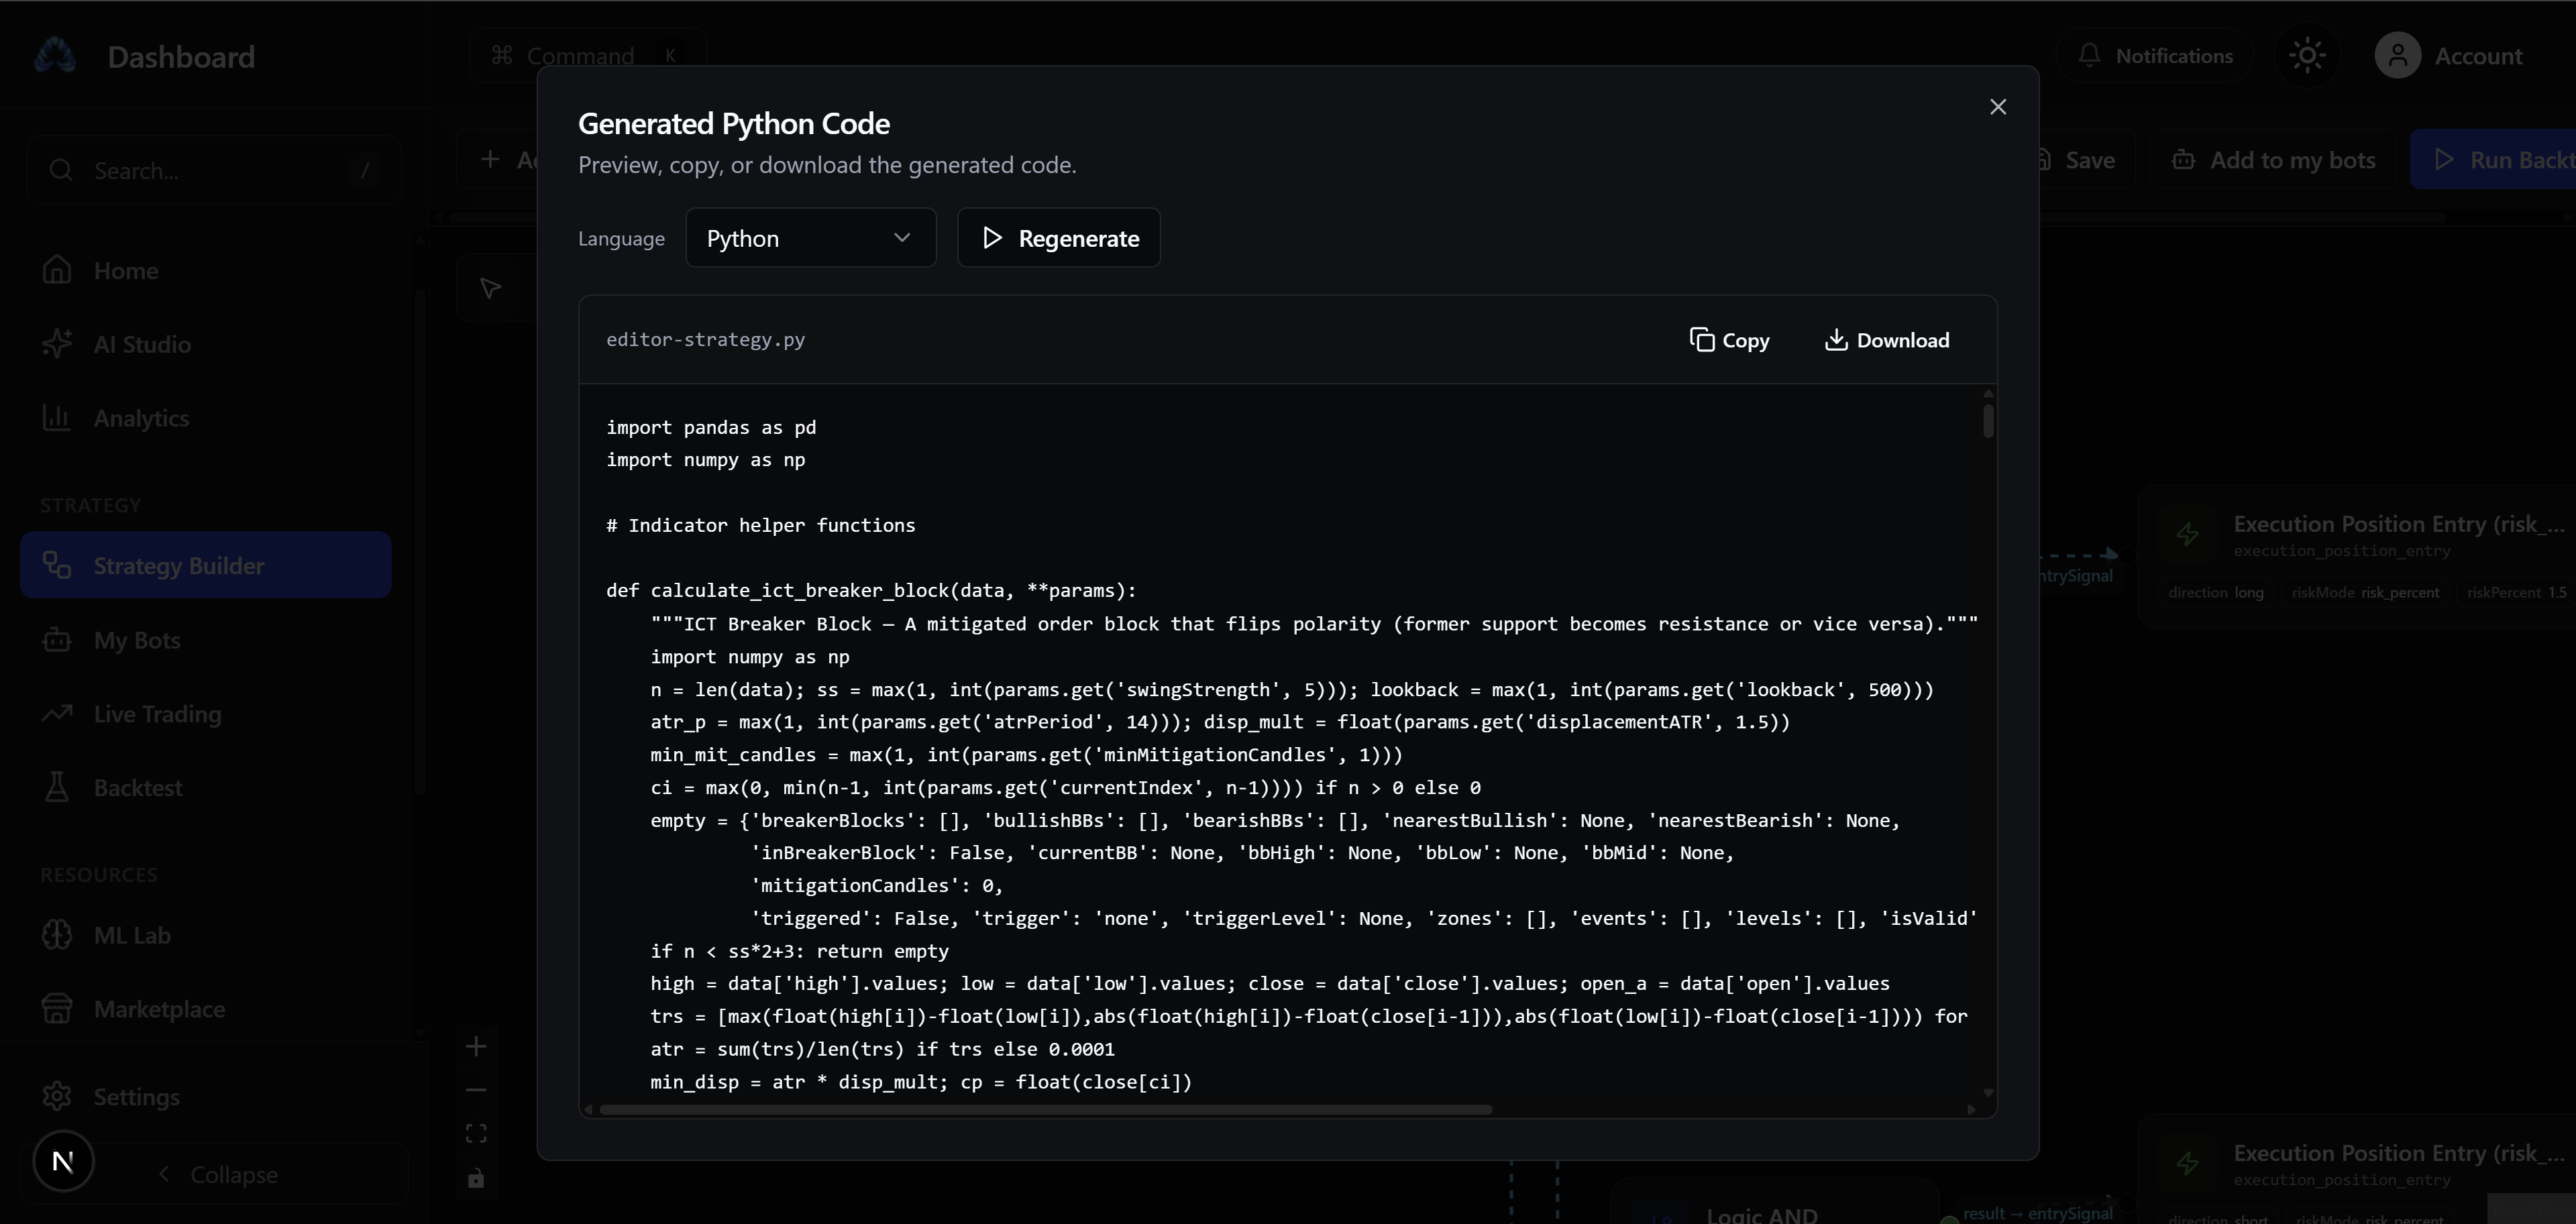Image resolution: width=2576 pixels, height=1224 pixels.
Task: Close the Generated Python Code dialog
Action: click(1997, 107)
